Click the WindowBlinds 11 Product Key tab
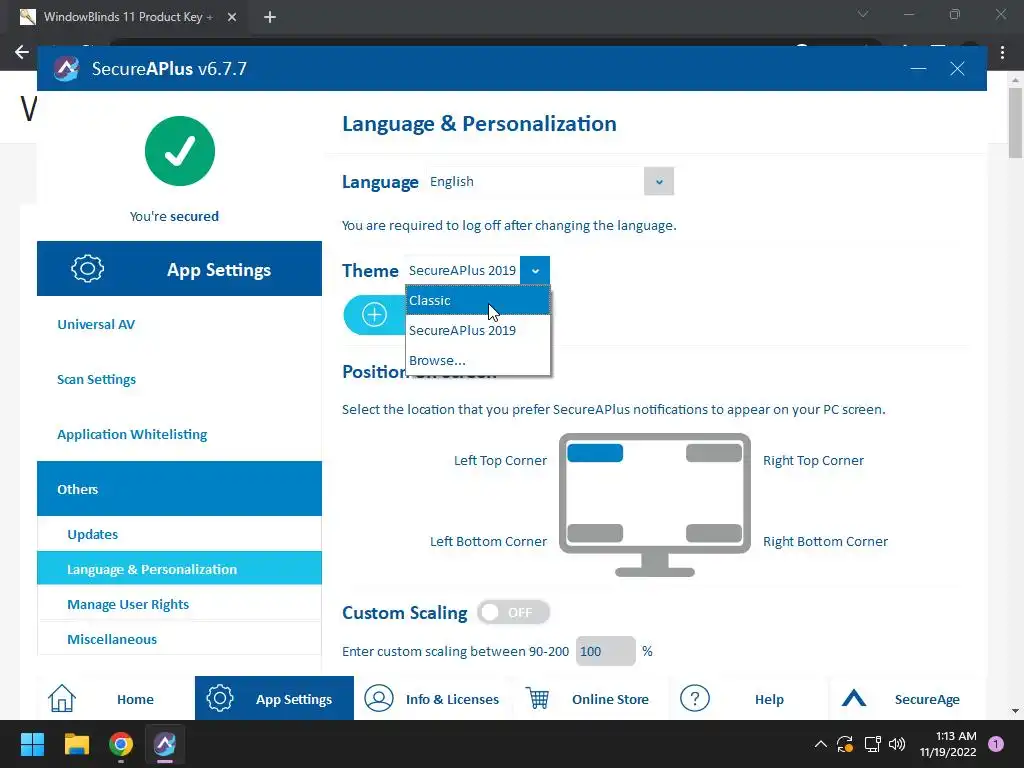 pyautogui.click(x=127, y=17)
